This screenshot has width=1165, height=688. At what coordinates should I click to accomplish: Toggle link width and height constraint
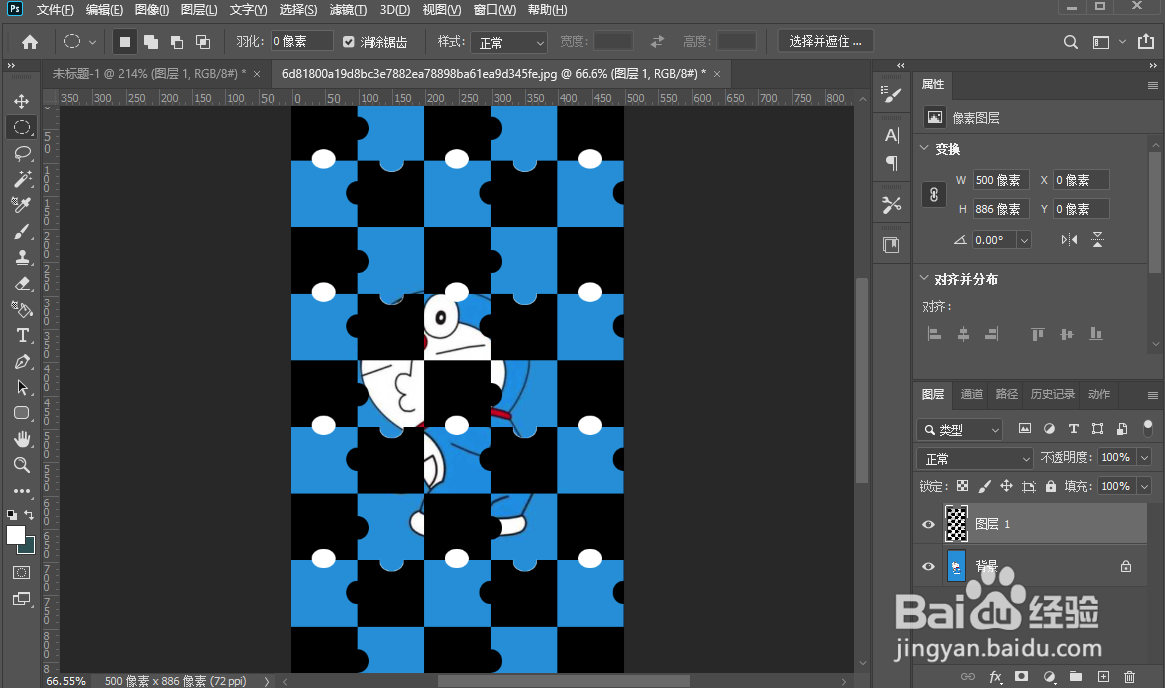click(x=934, y=195)
